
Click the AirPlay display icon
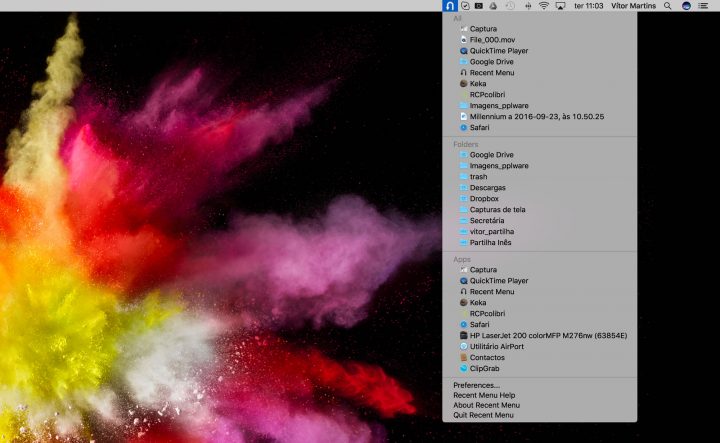coord(560,6)
